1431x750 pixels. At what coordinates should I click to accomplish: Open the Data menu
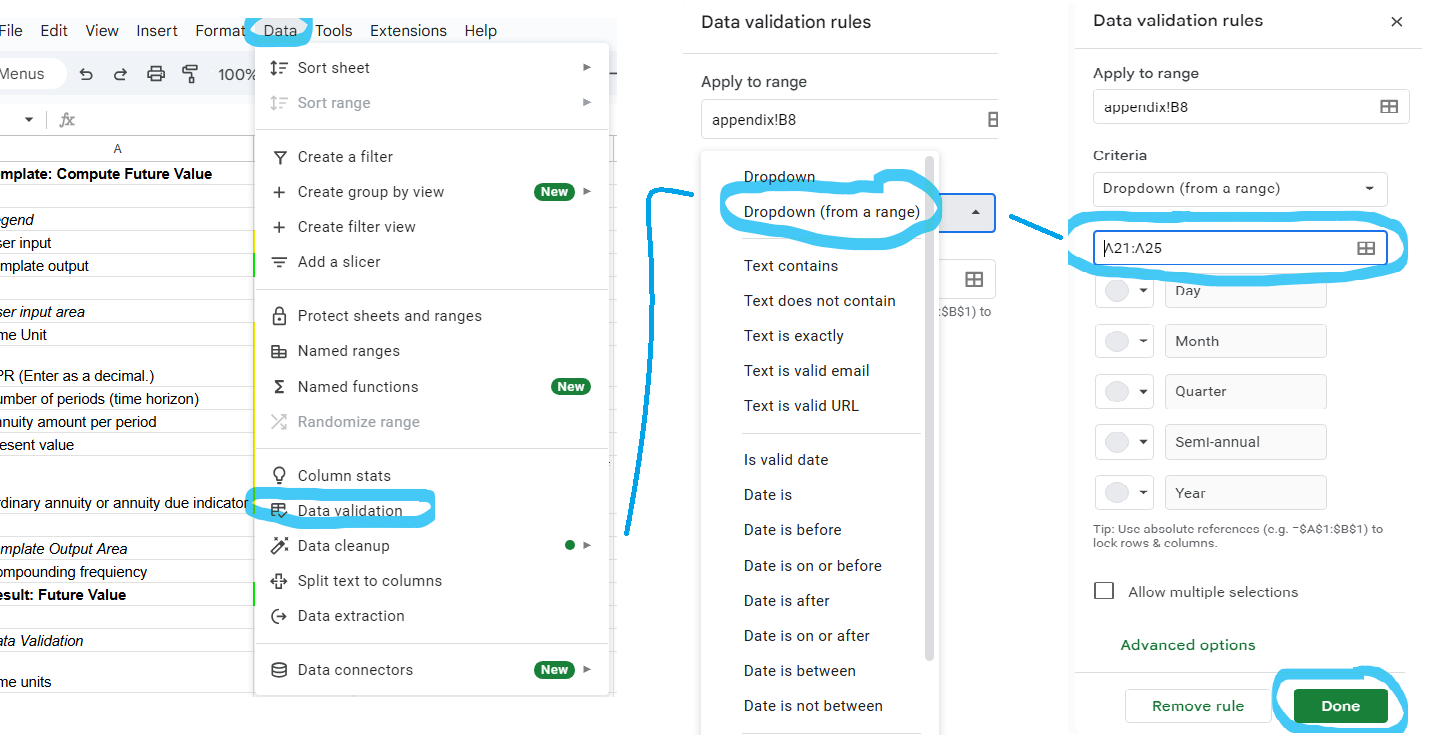(280, 31)
